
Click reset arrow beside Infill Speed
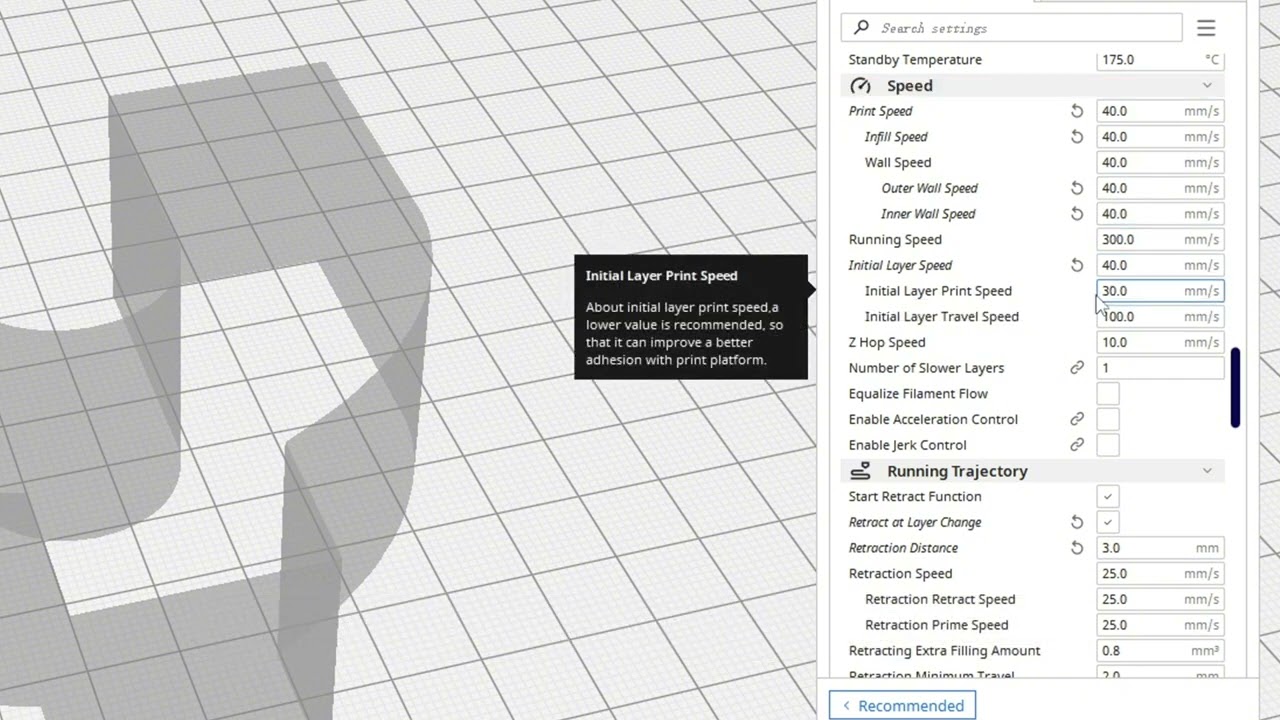(x=1077, y=137)
